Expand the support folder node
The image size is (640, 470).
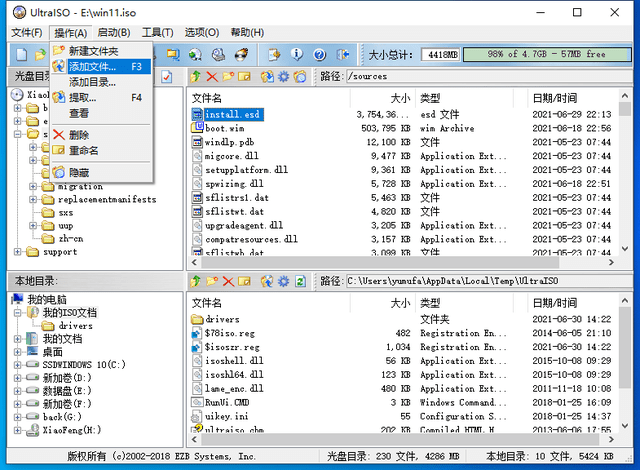[x=17, y=252]
